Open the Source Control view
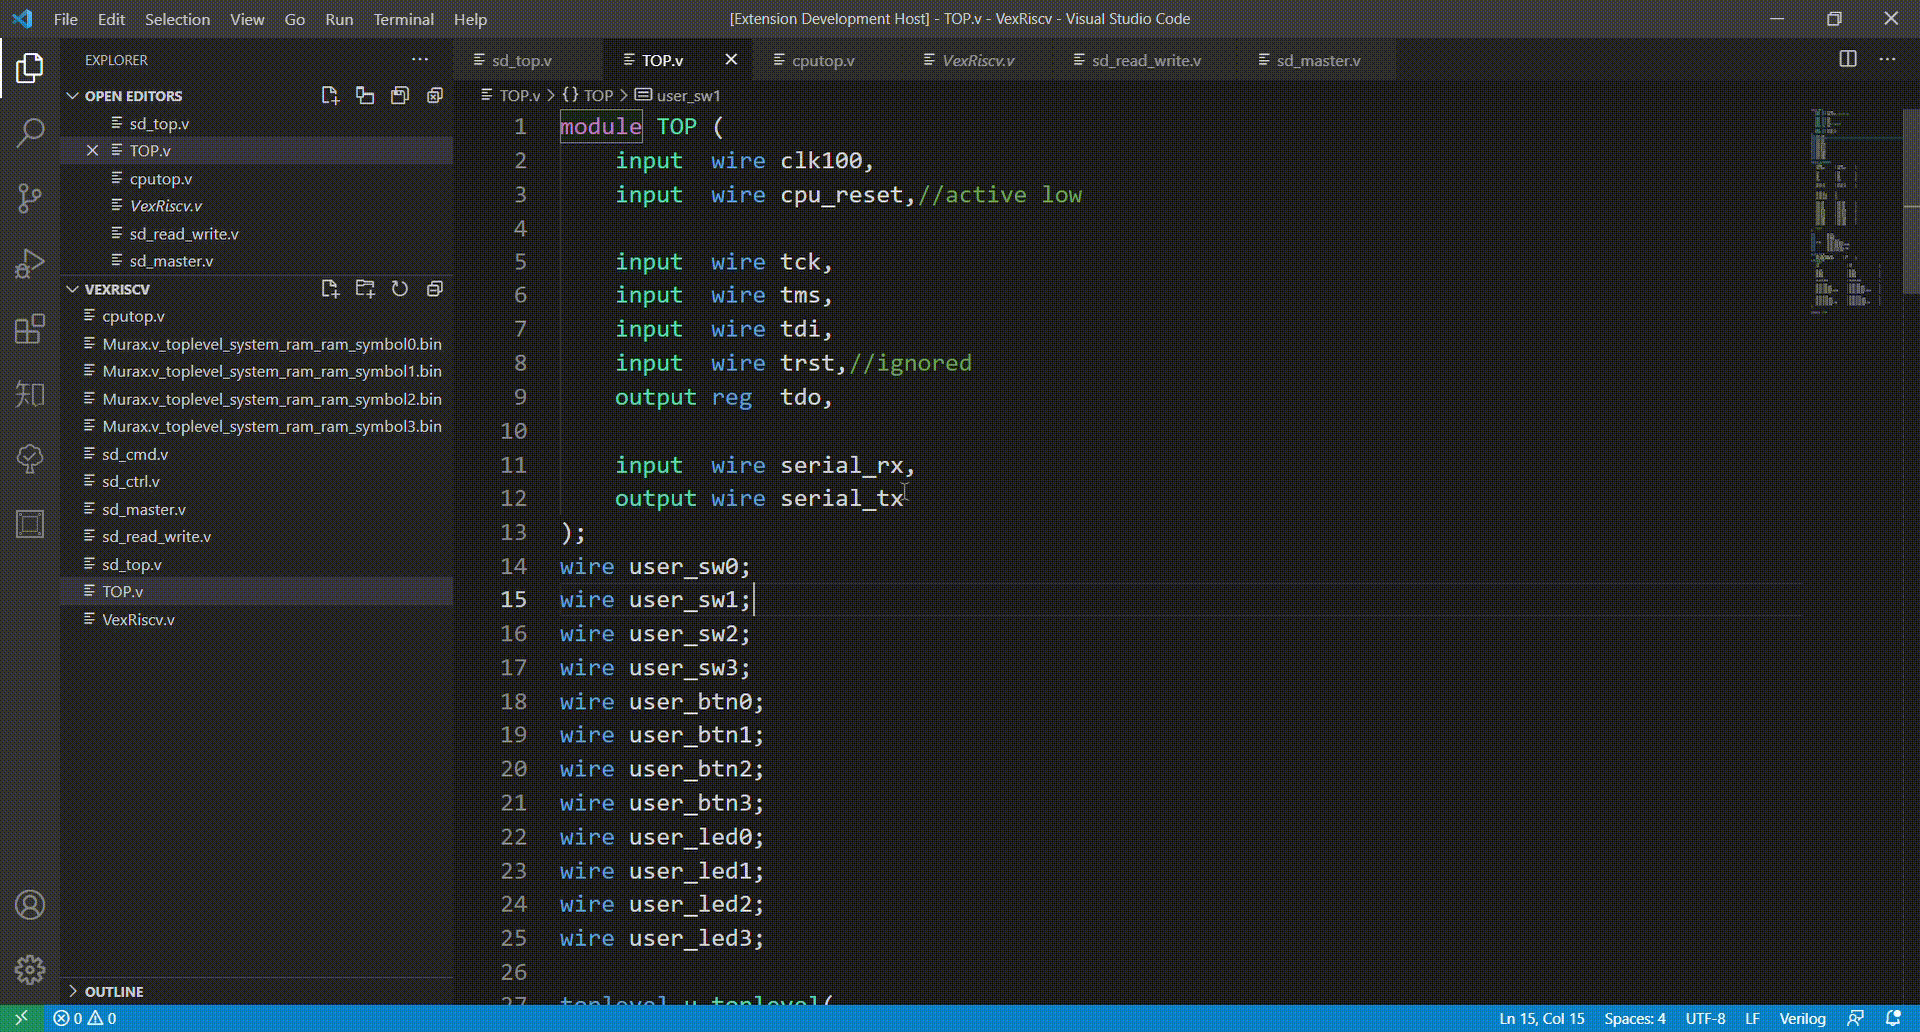This screenshot has height=1032, width=1920. (x=30, y=198)
